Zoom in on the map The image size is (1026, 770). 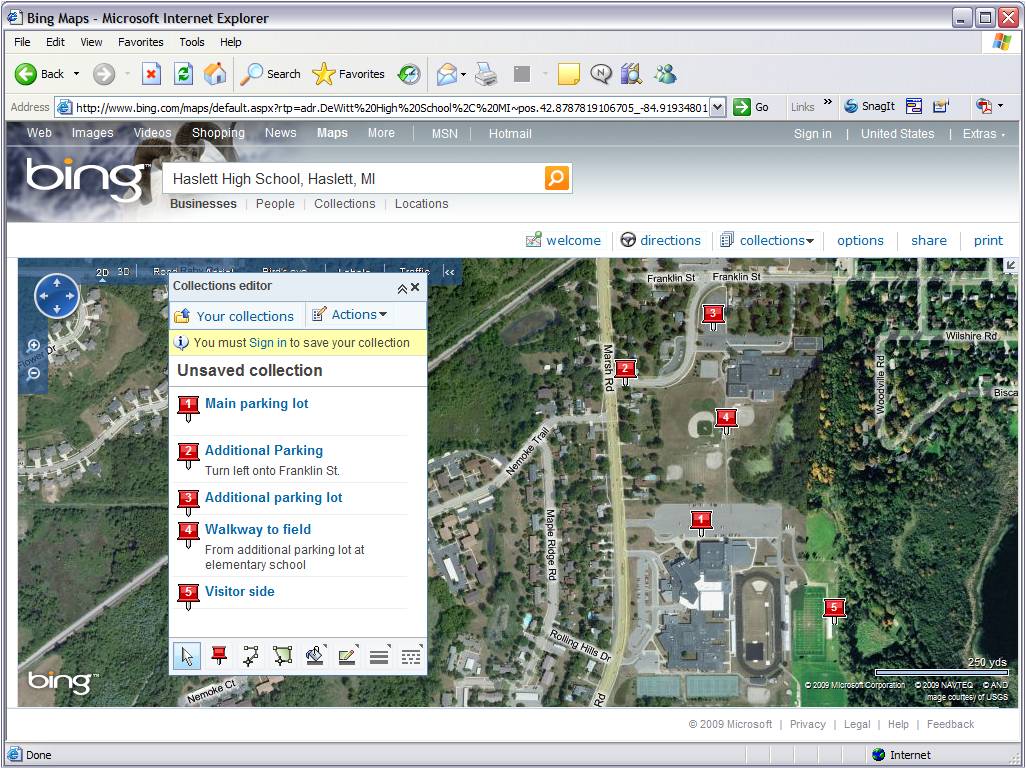point(33,345)
